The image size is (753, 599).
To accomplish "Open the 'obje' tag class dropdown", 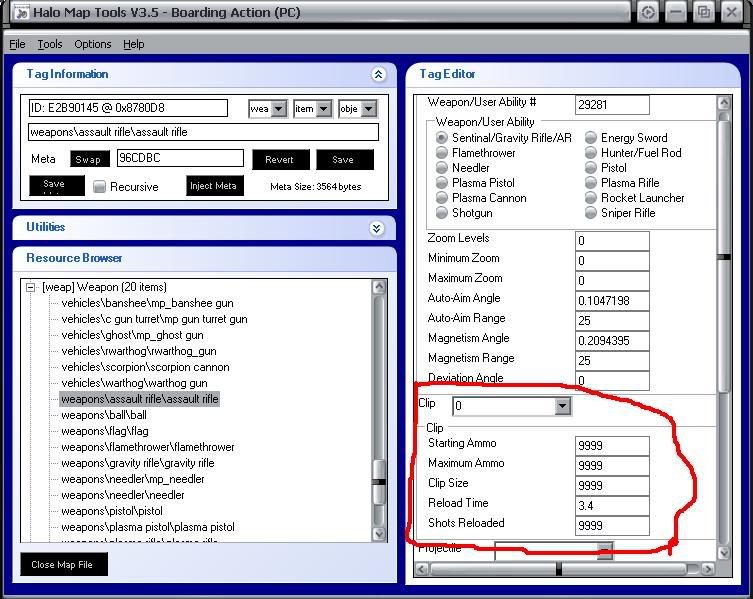I will (x=369, y=109).
